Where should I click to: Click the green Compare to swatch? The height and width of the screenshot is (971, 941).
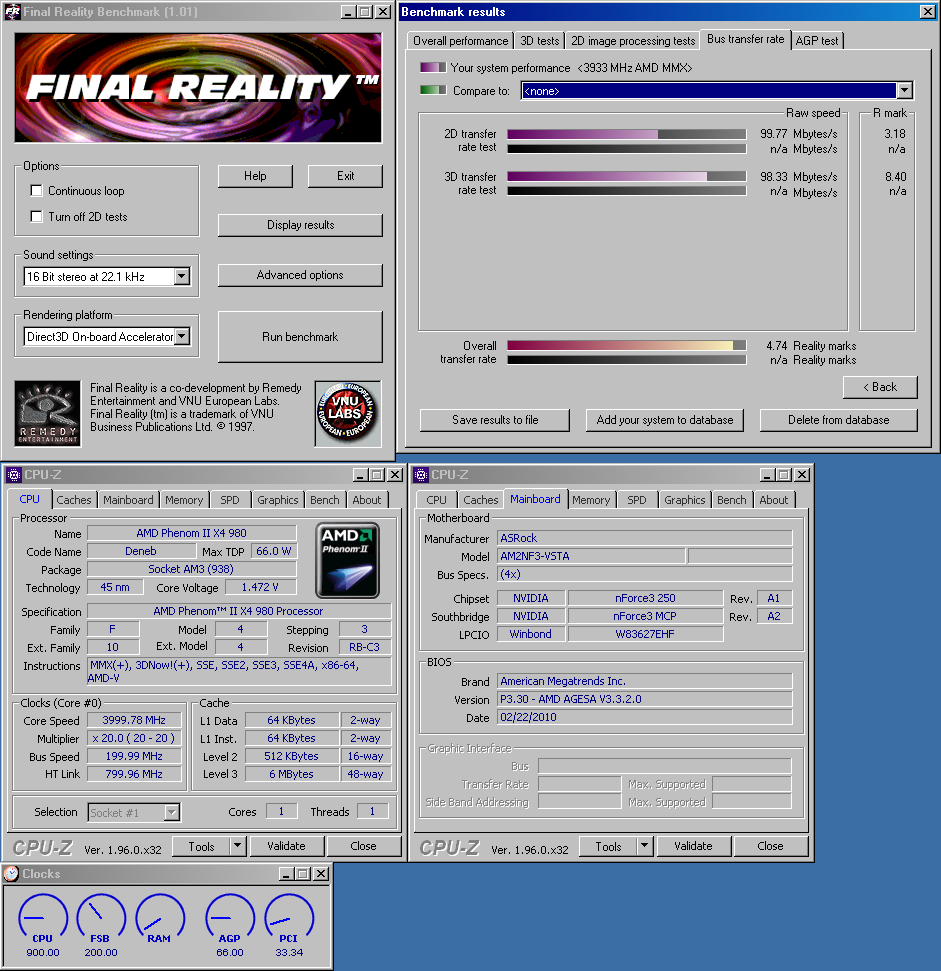(x=433, y=90)
